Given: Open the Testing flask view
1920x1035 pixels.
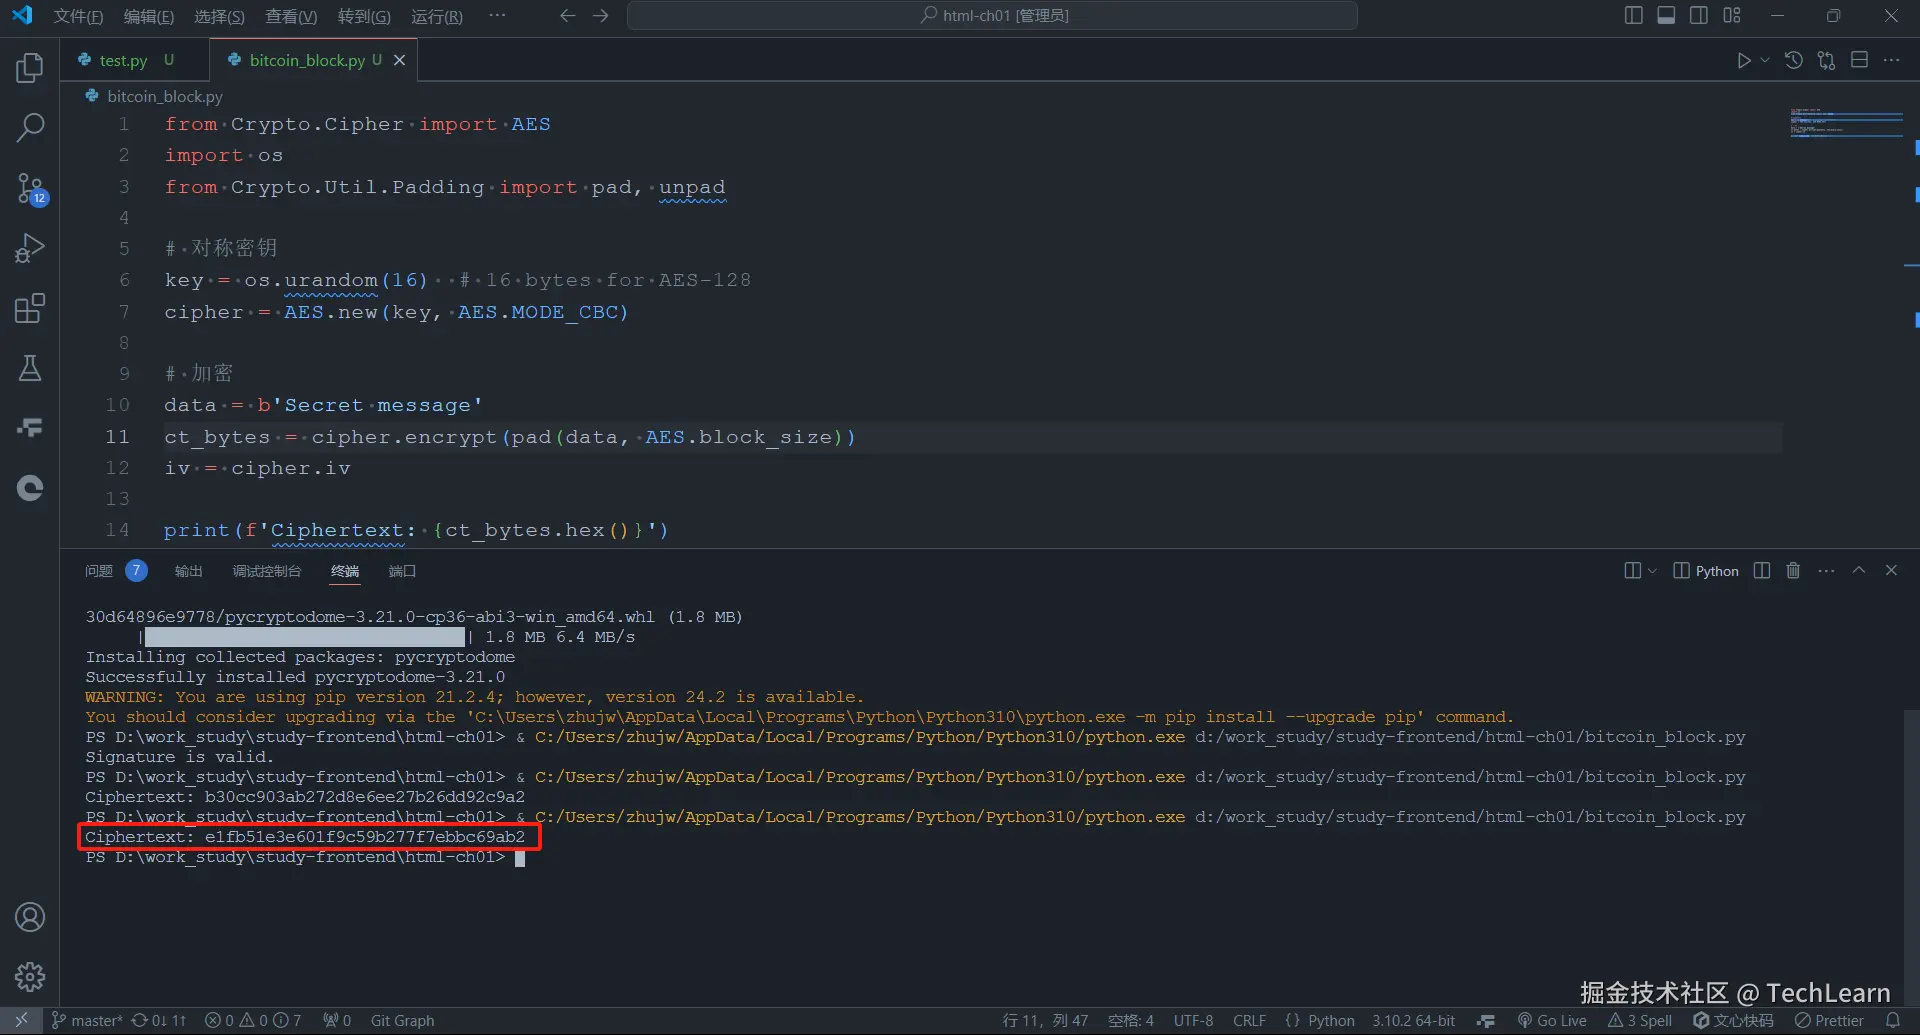Looking at the screenshot, I should [30, 368].
